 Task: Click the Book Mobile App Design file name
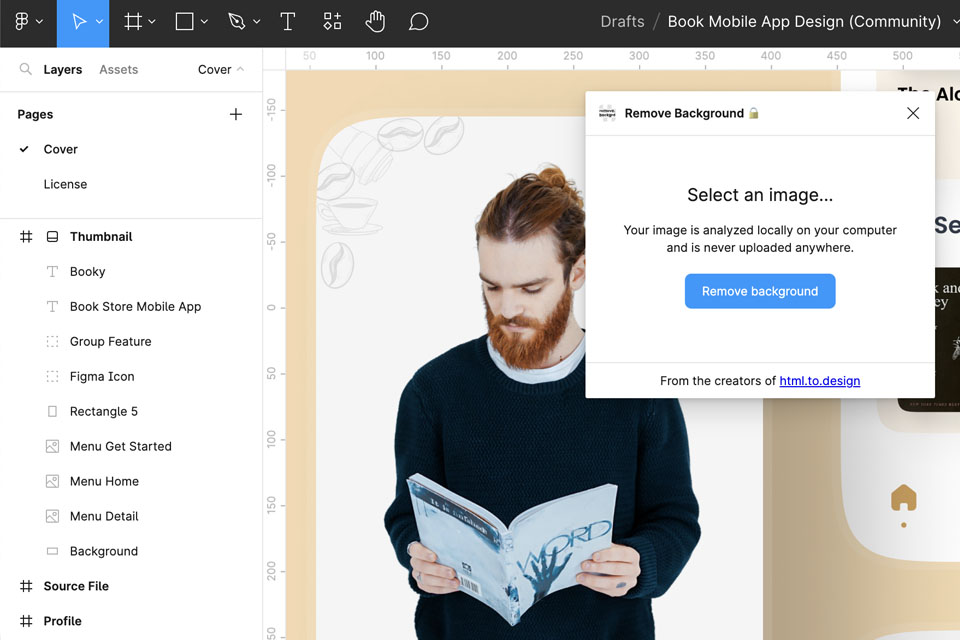pyautogui.click(x=804, y=21)
